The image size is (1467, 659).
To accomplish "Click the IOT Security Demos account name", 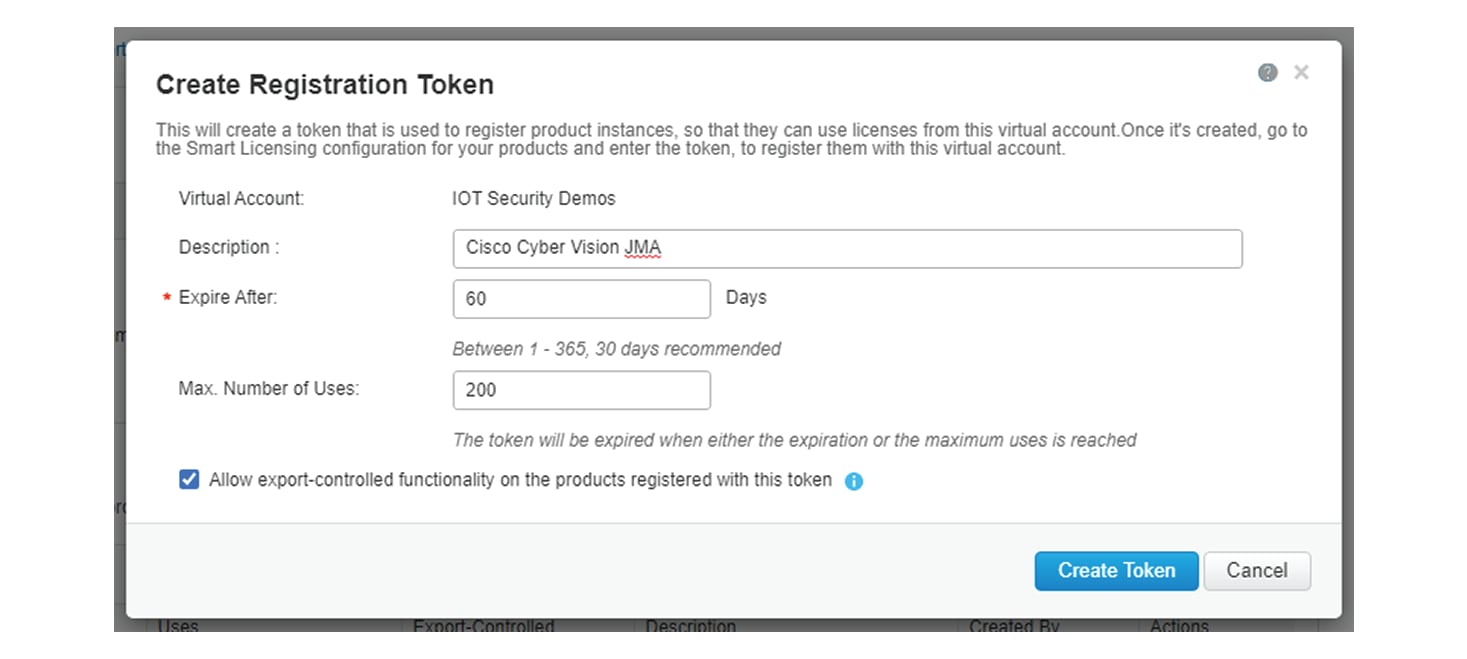I will (x=535, y=198).
